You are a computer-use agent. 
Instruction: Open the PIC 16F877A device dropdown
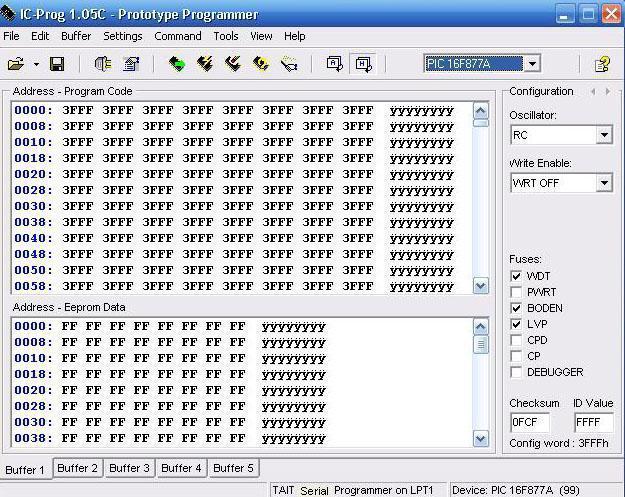[533, 63]
